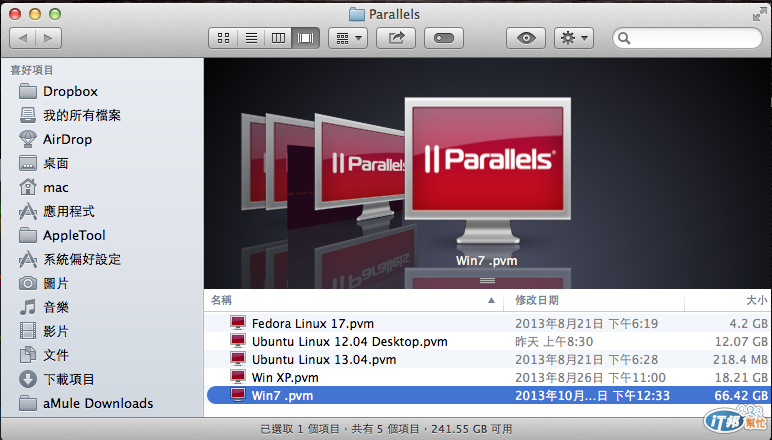Click the Share toolbar button
The image size is (772, 440).
click(396, 38)
